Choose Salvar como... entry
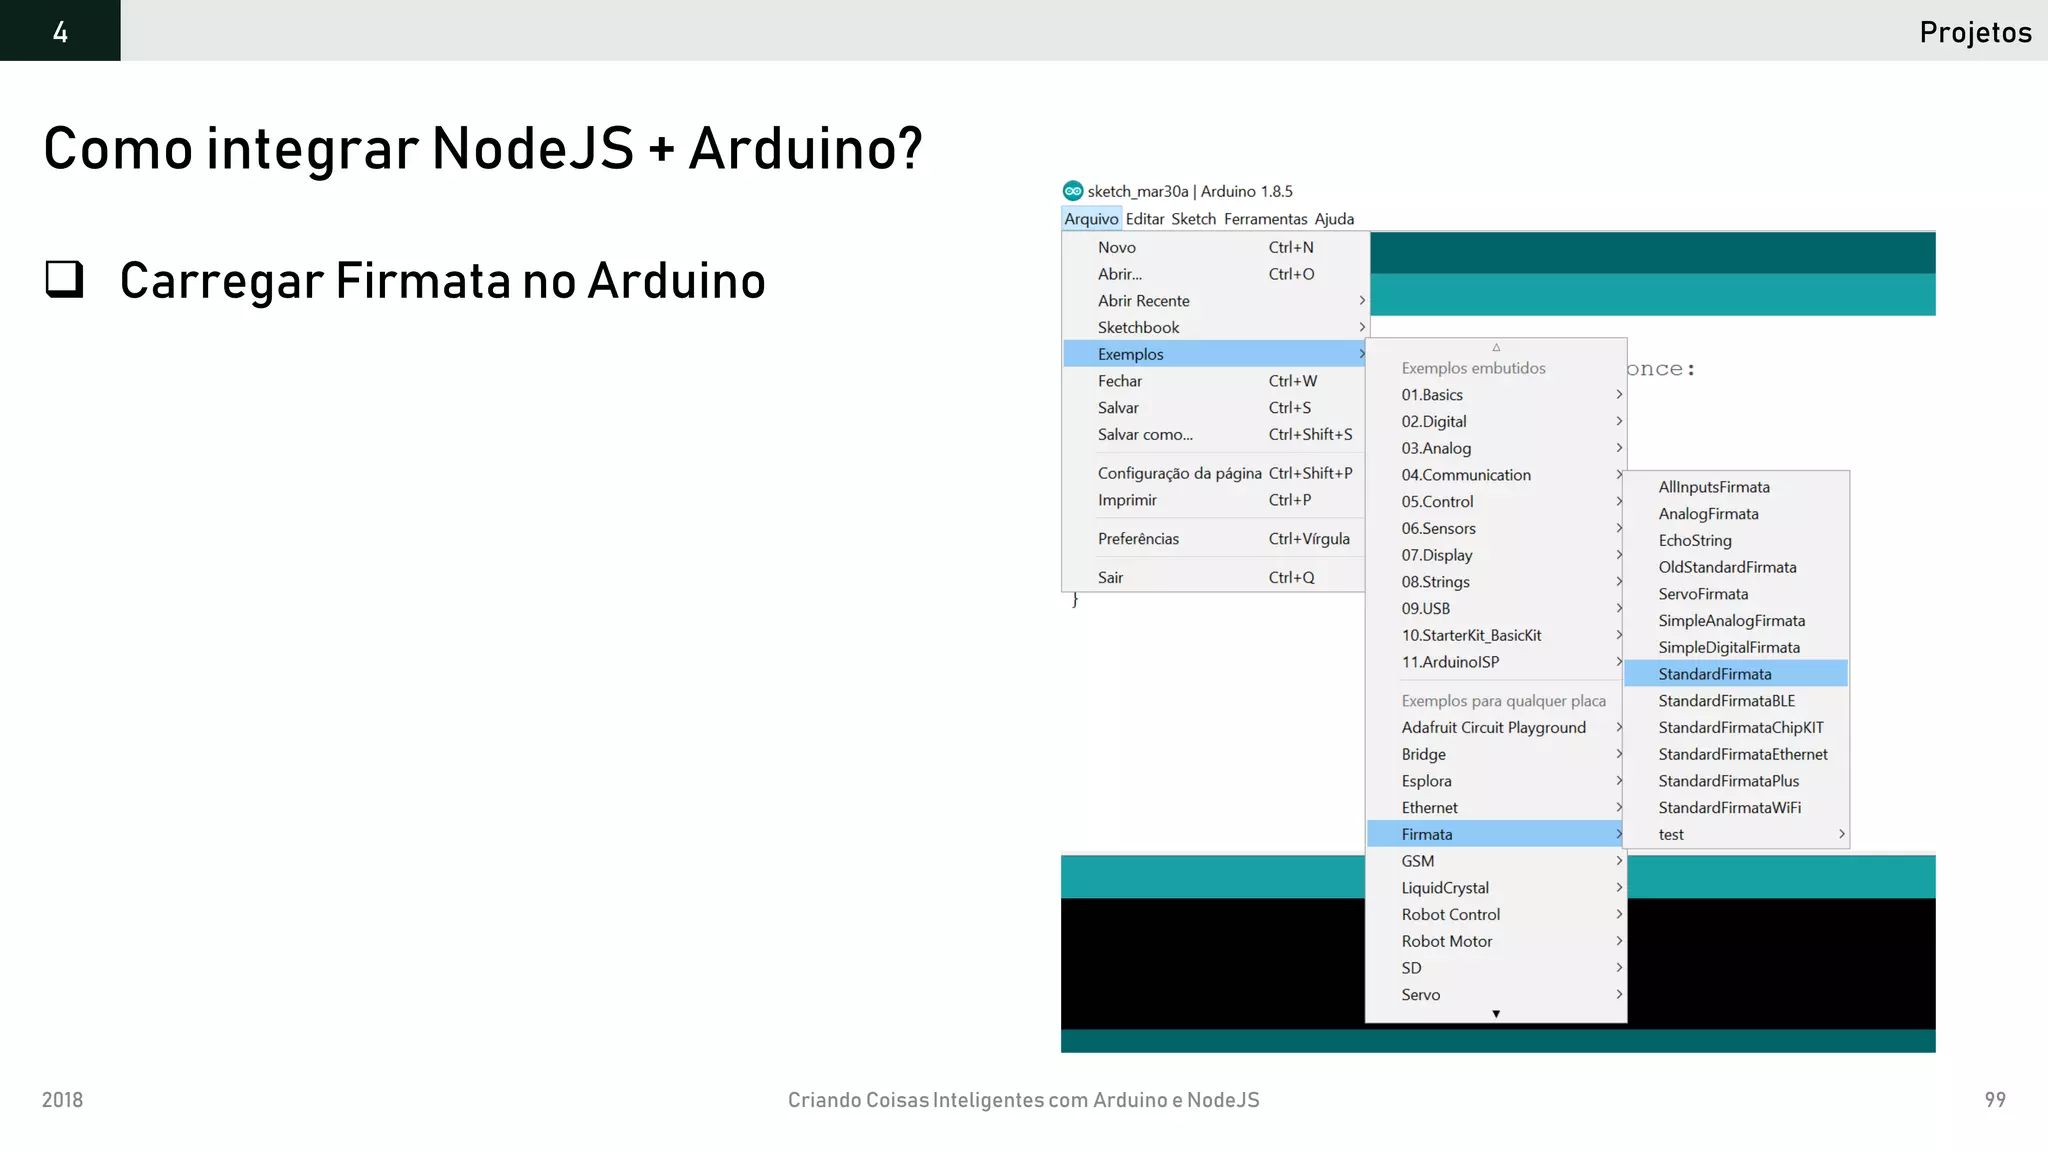 coord(1215,435)
